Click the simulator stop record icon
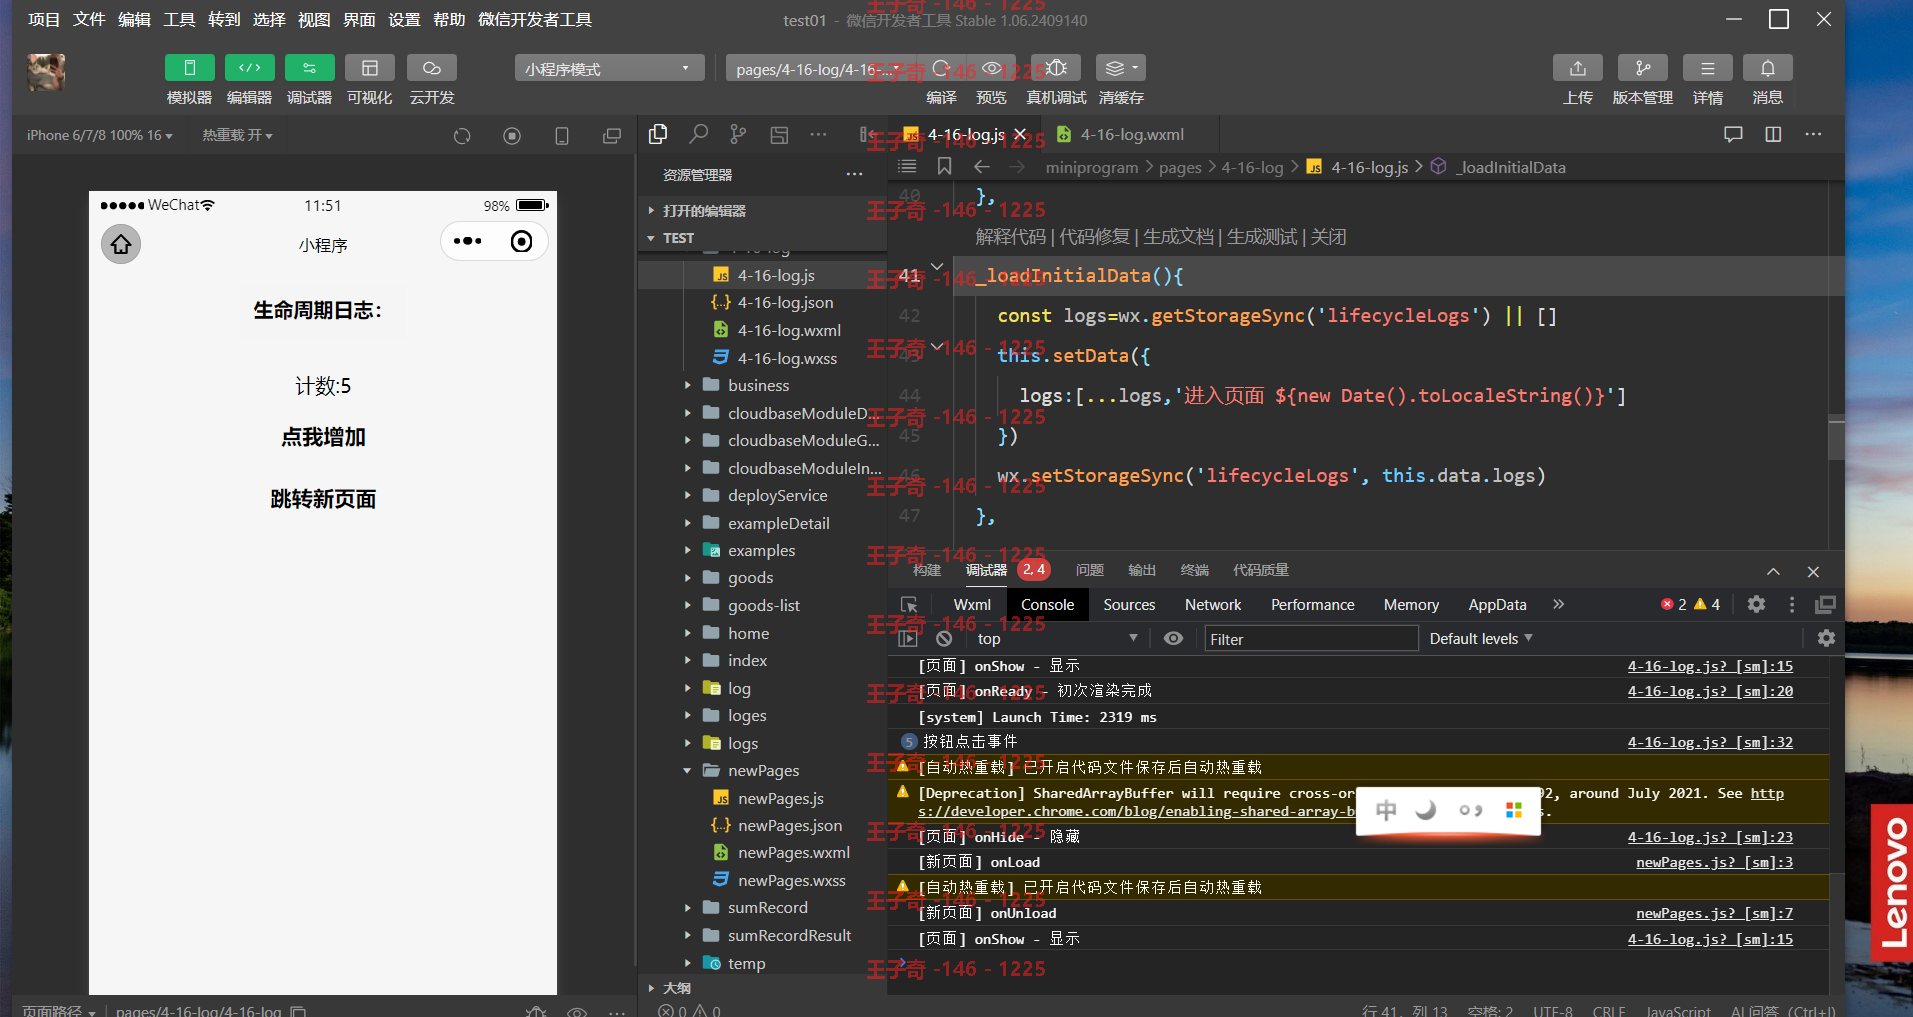Image resolution: width=1913 pixels, height=1017 pixels. tap(512, 136)
